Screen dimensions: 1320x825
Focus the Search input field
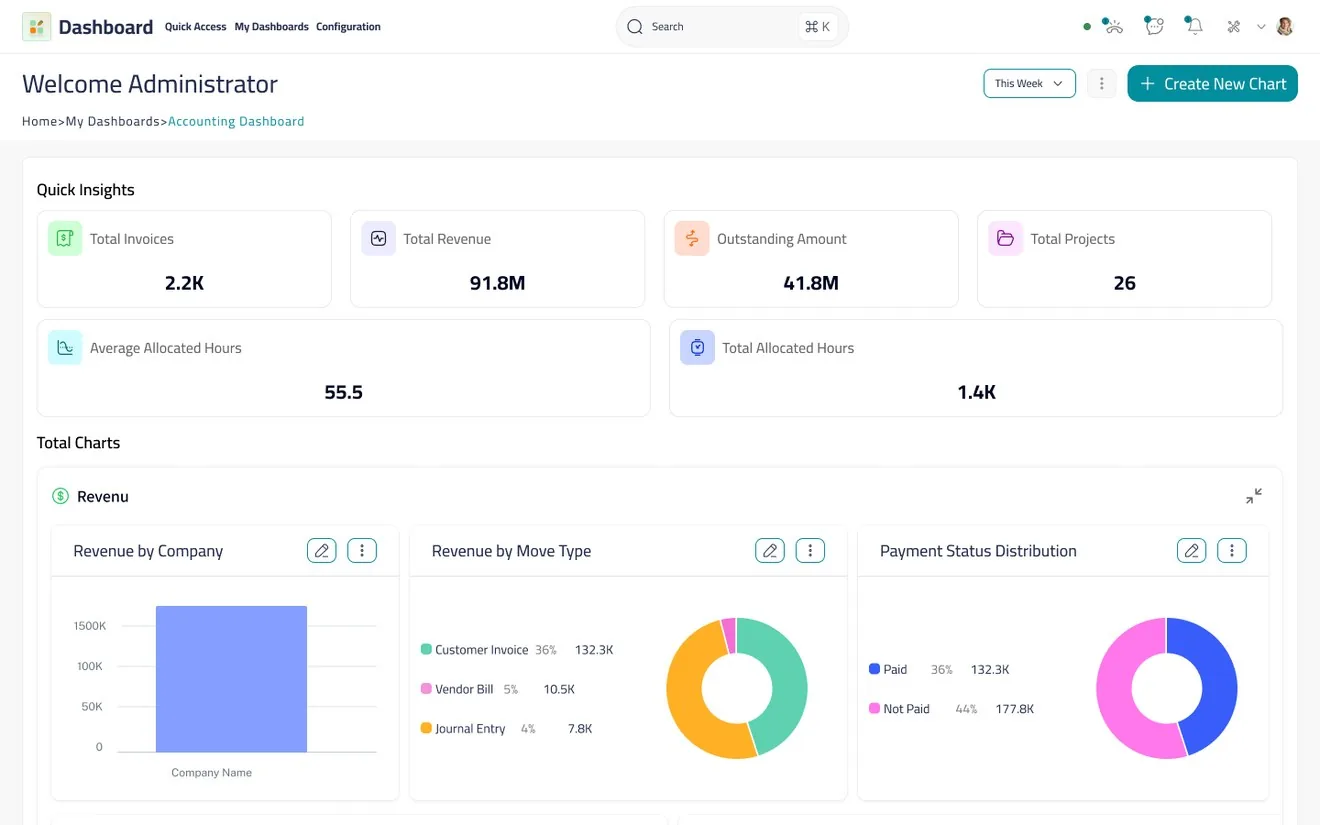click(x=732, y=27)
